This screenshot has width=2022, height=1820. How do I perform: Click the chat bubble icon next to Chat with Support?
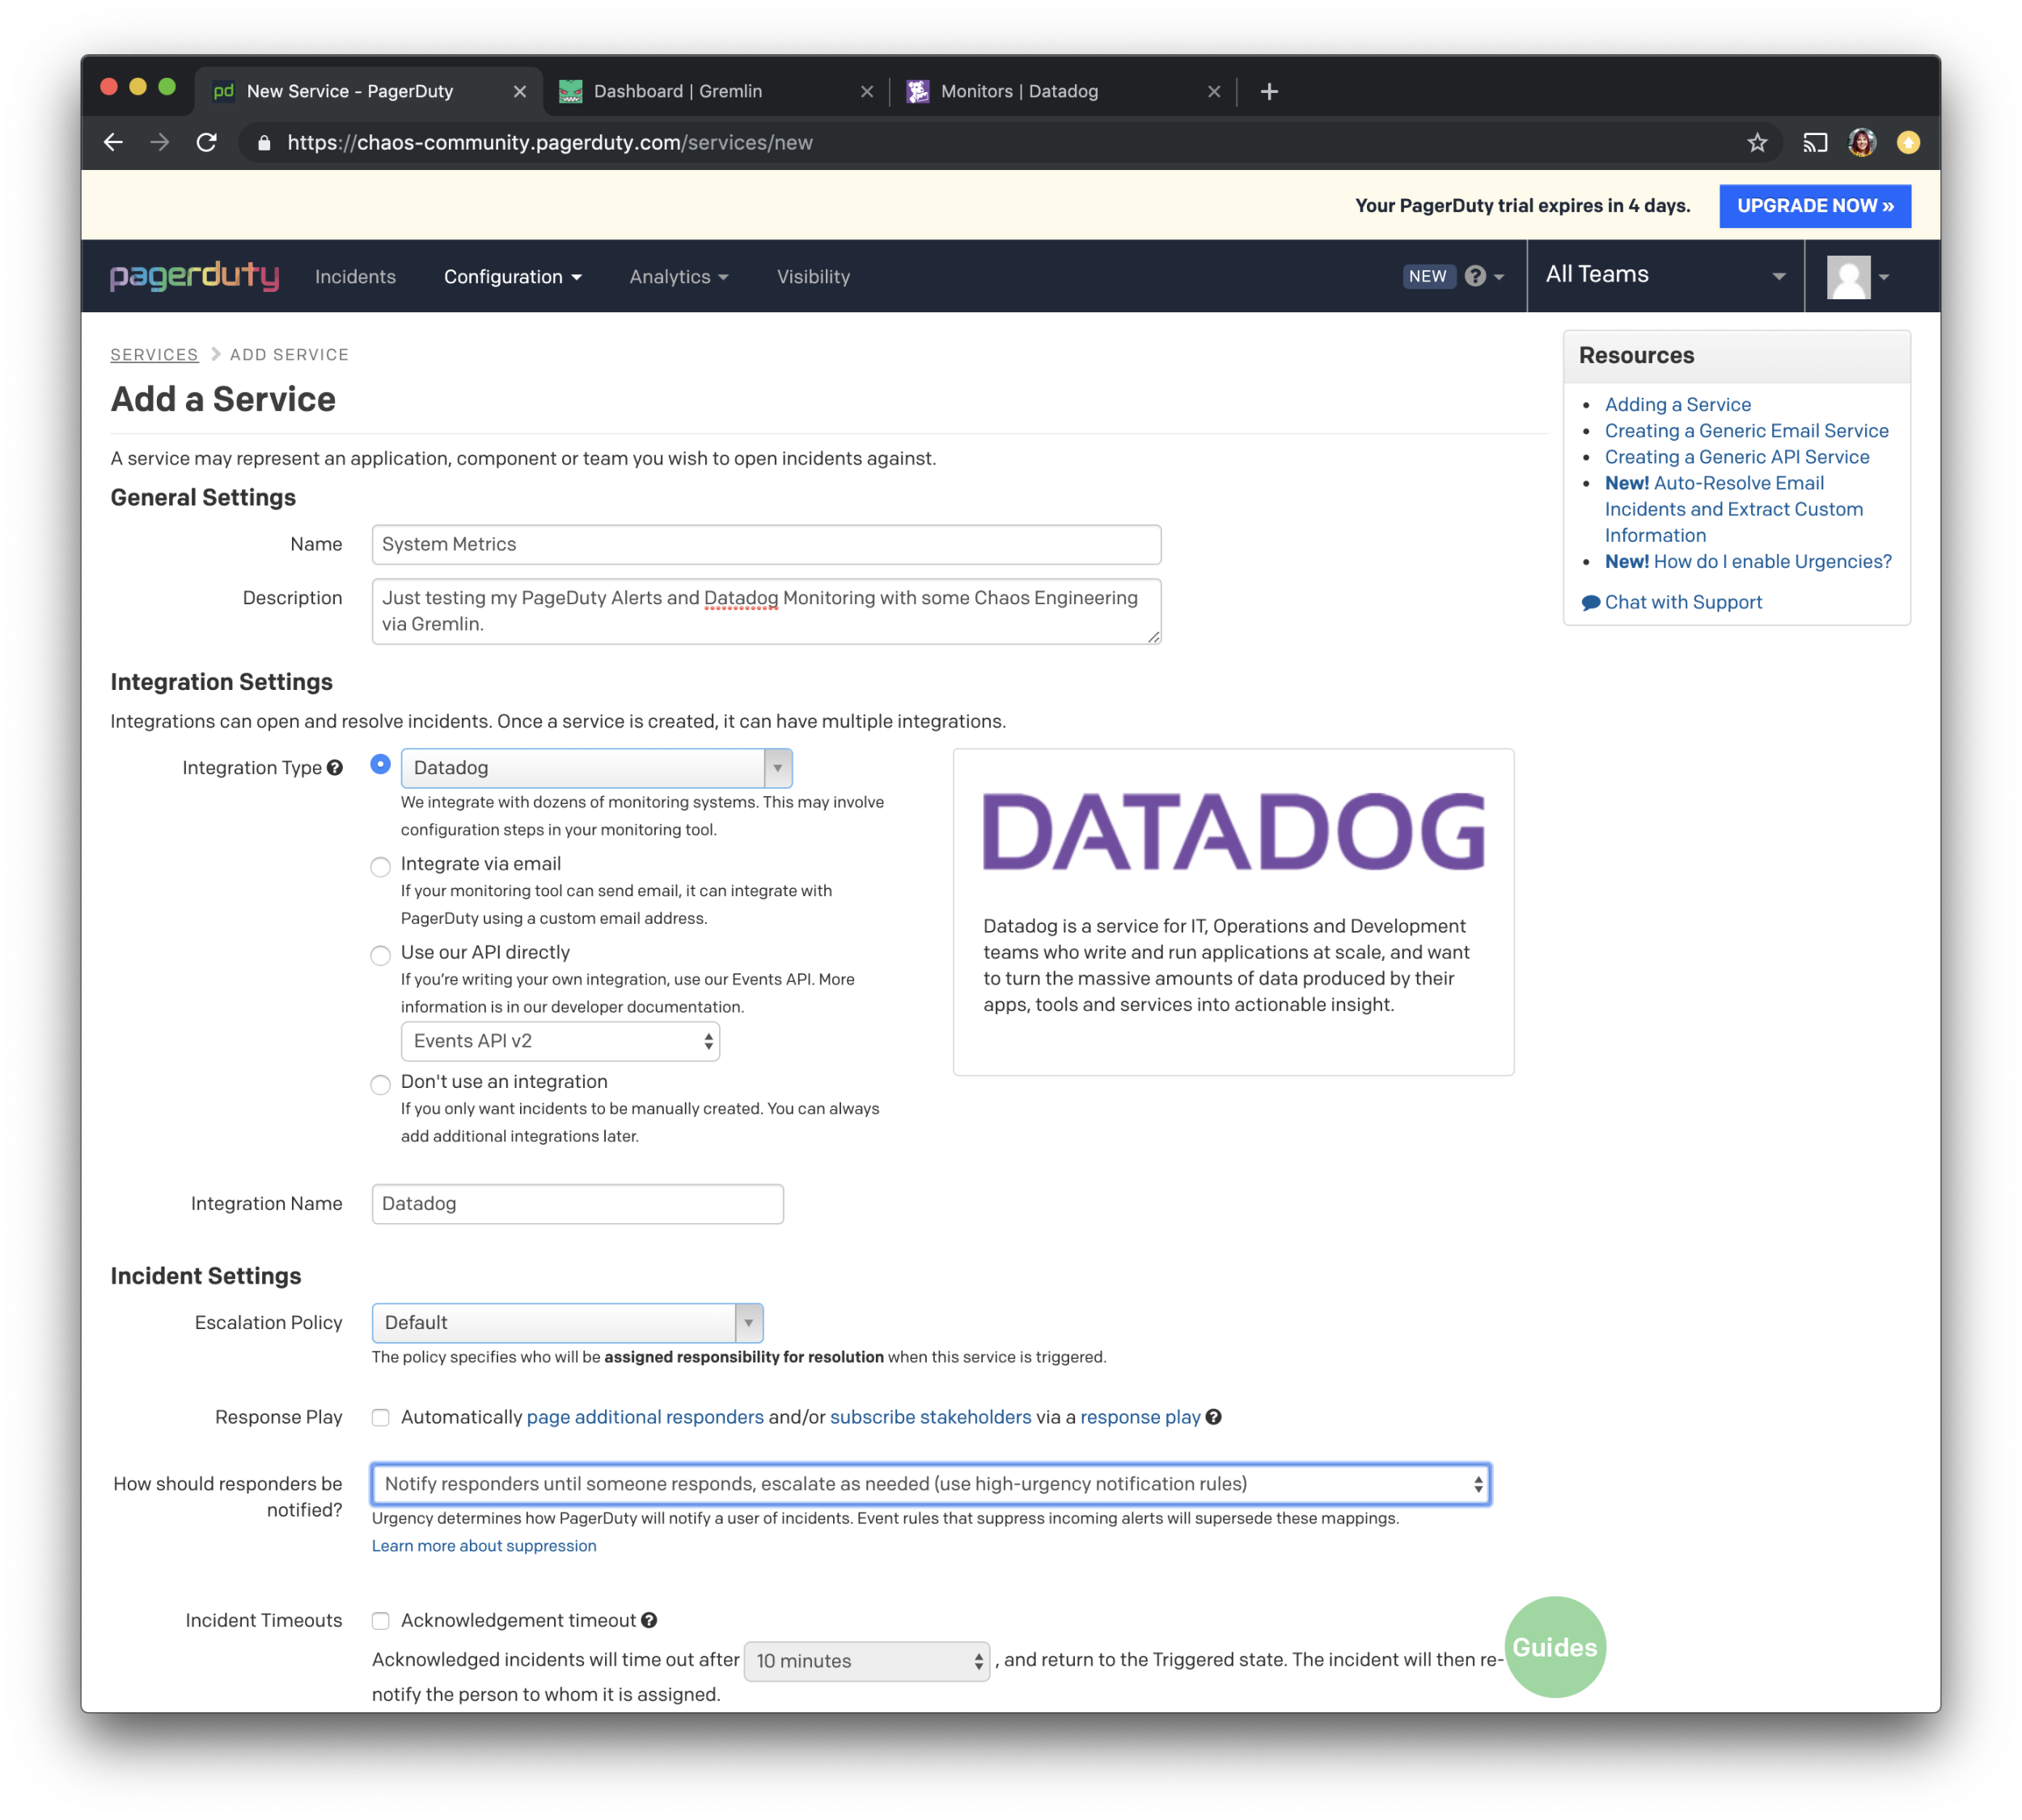point(1590,603)
